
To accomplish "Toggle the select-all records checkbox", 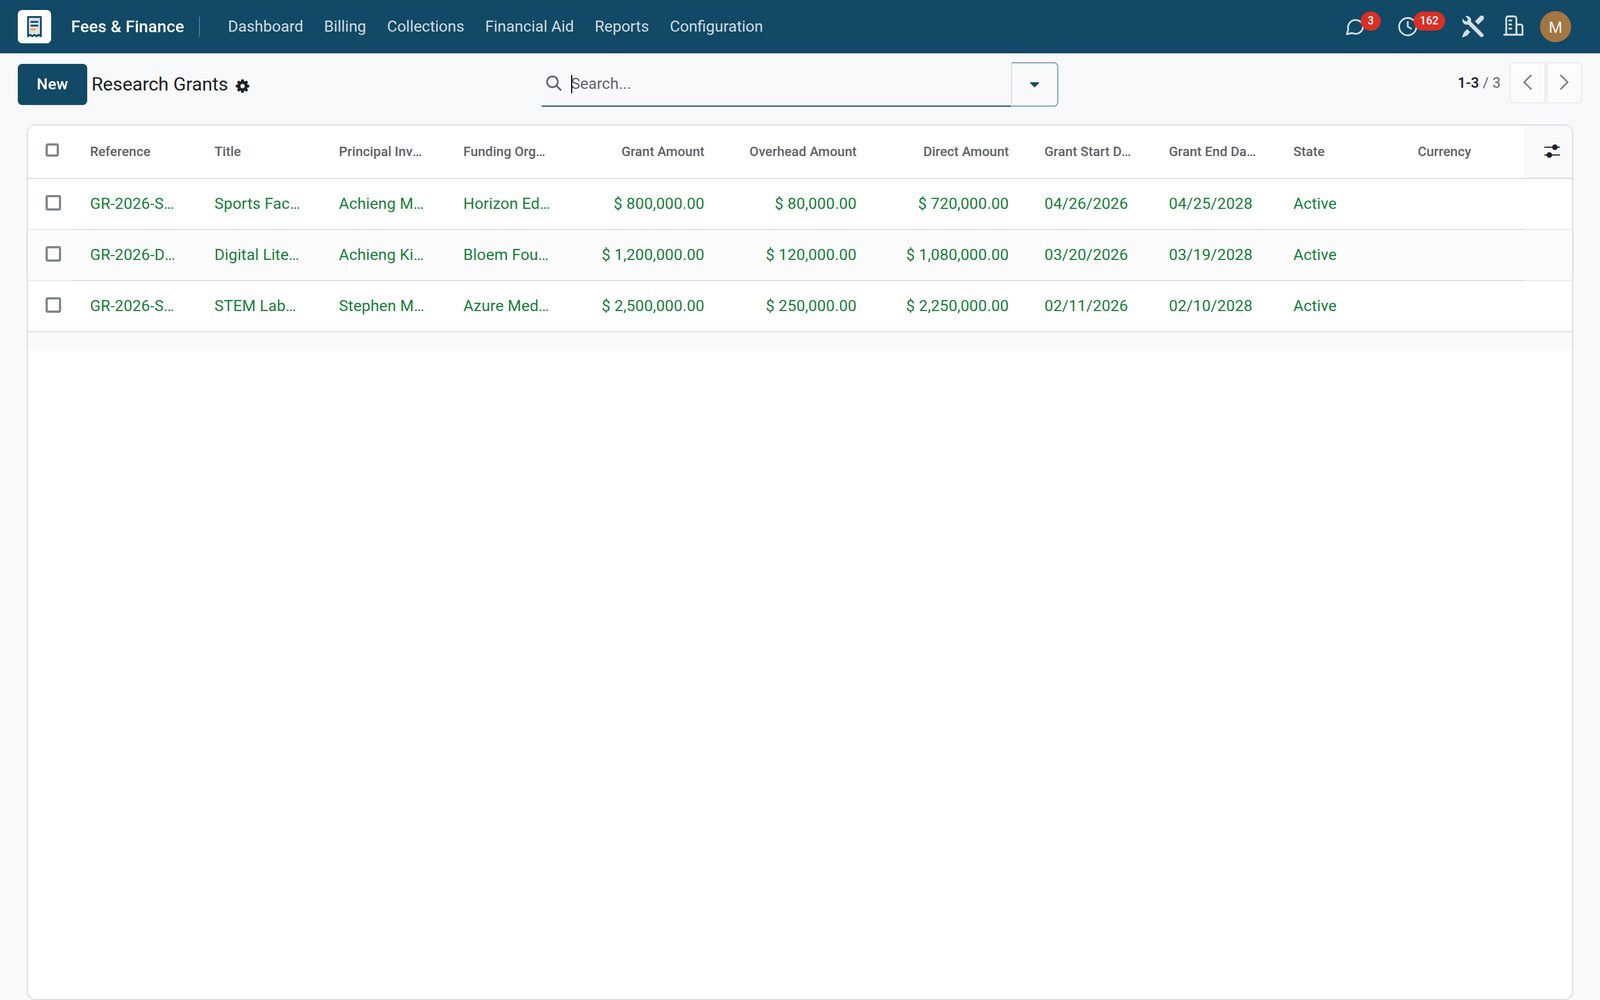I will [52, 150].
